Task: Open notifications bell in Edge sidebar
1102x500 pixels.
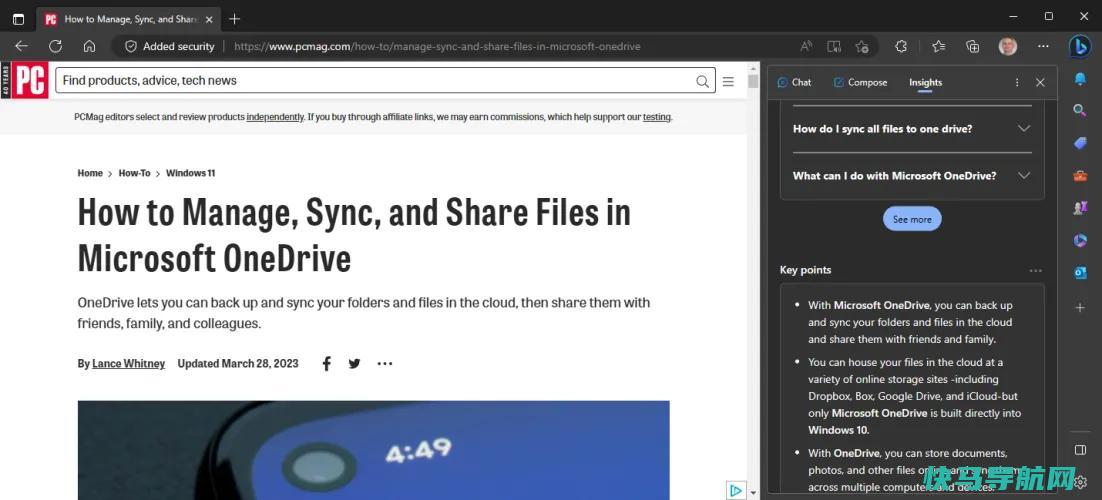Action: pyautogui.click(x=1080, y=79)
